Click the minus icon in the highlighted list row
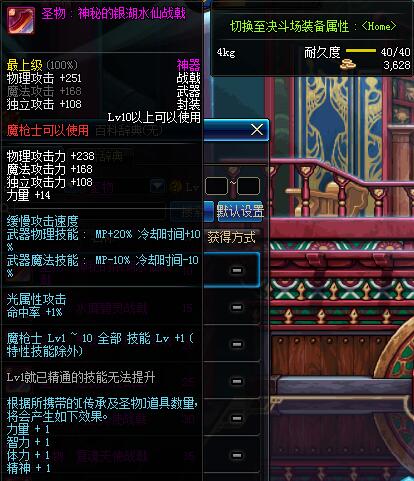 click(237, 270)
